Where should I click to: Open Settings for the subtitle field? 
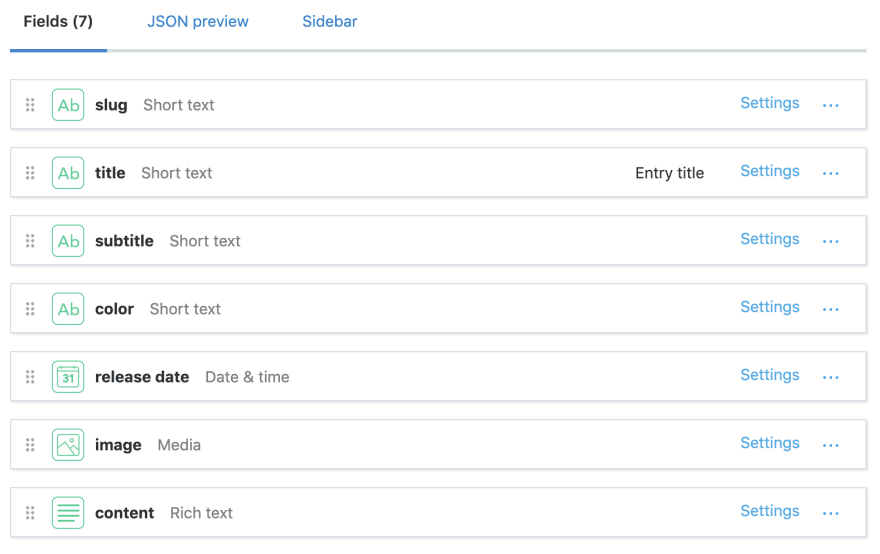769,239
